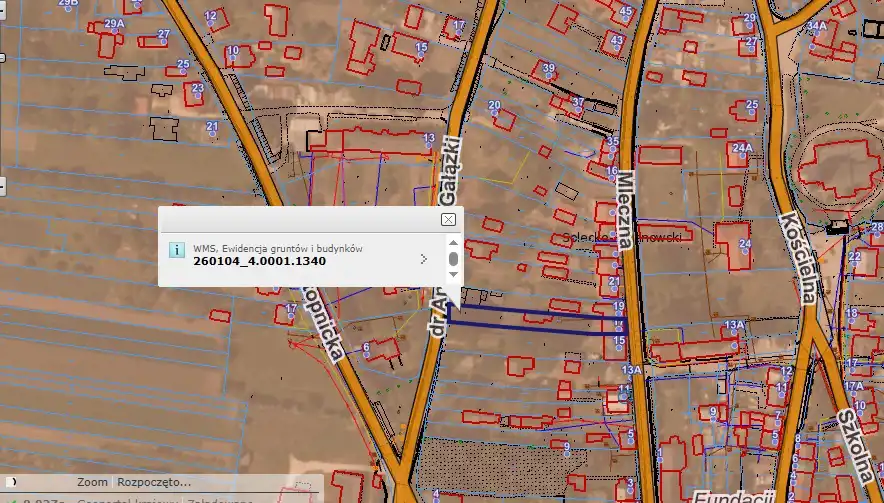Click the highlighted dark blue parcel outline
Image resolution: width=884 pixels, height=503 pixels.
(x=530, y=316)
